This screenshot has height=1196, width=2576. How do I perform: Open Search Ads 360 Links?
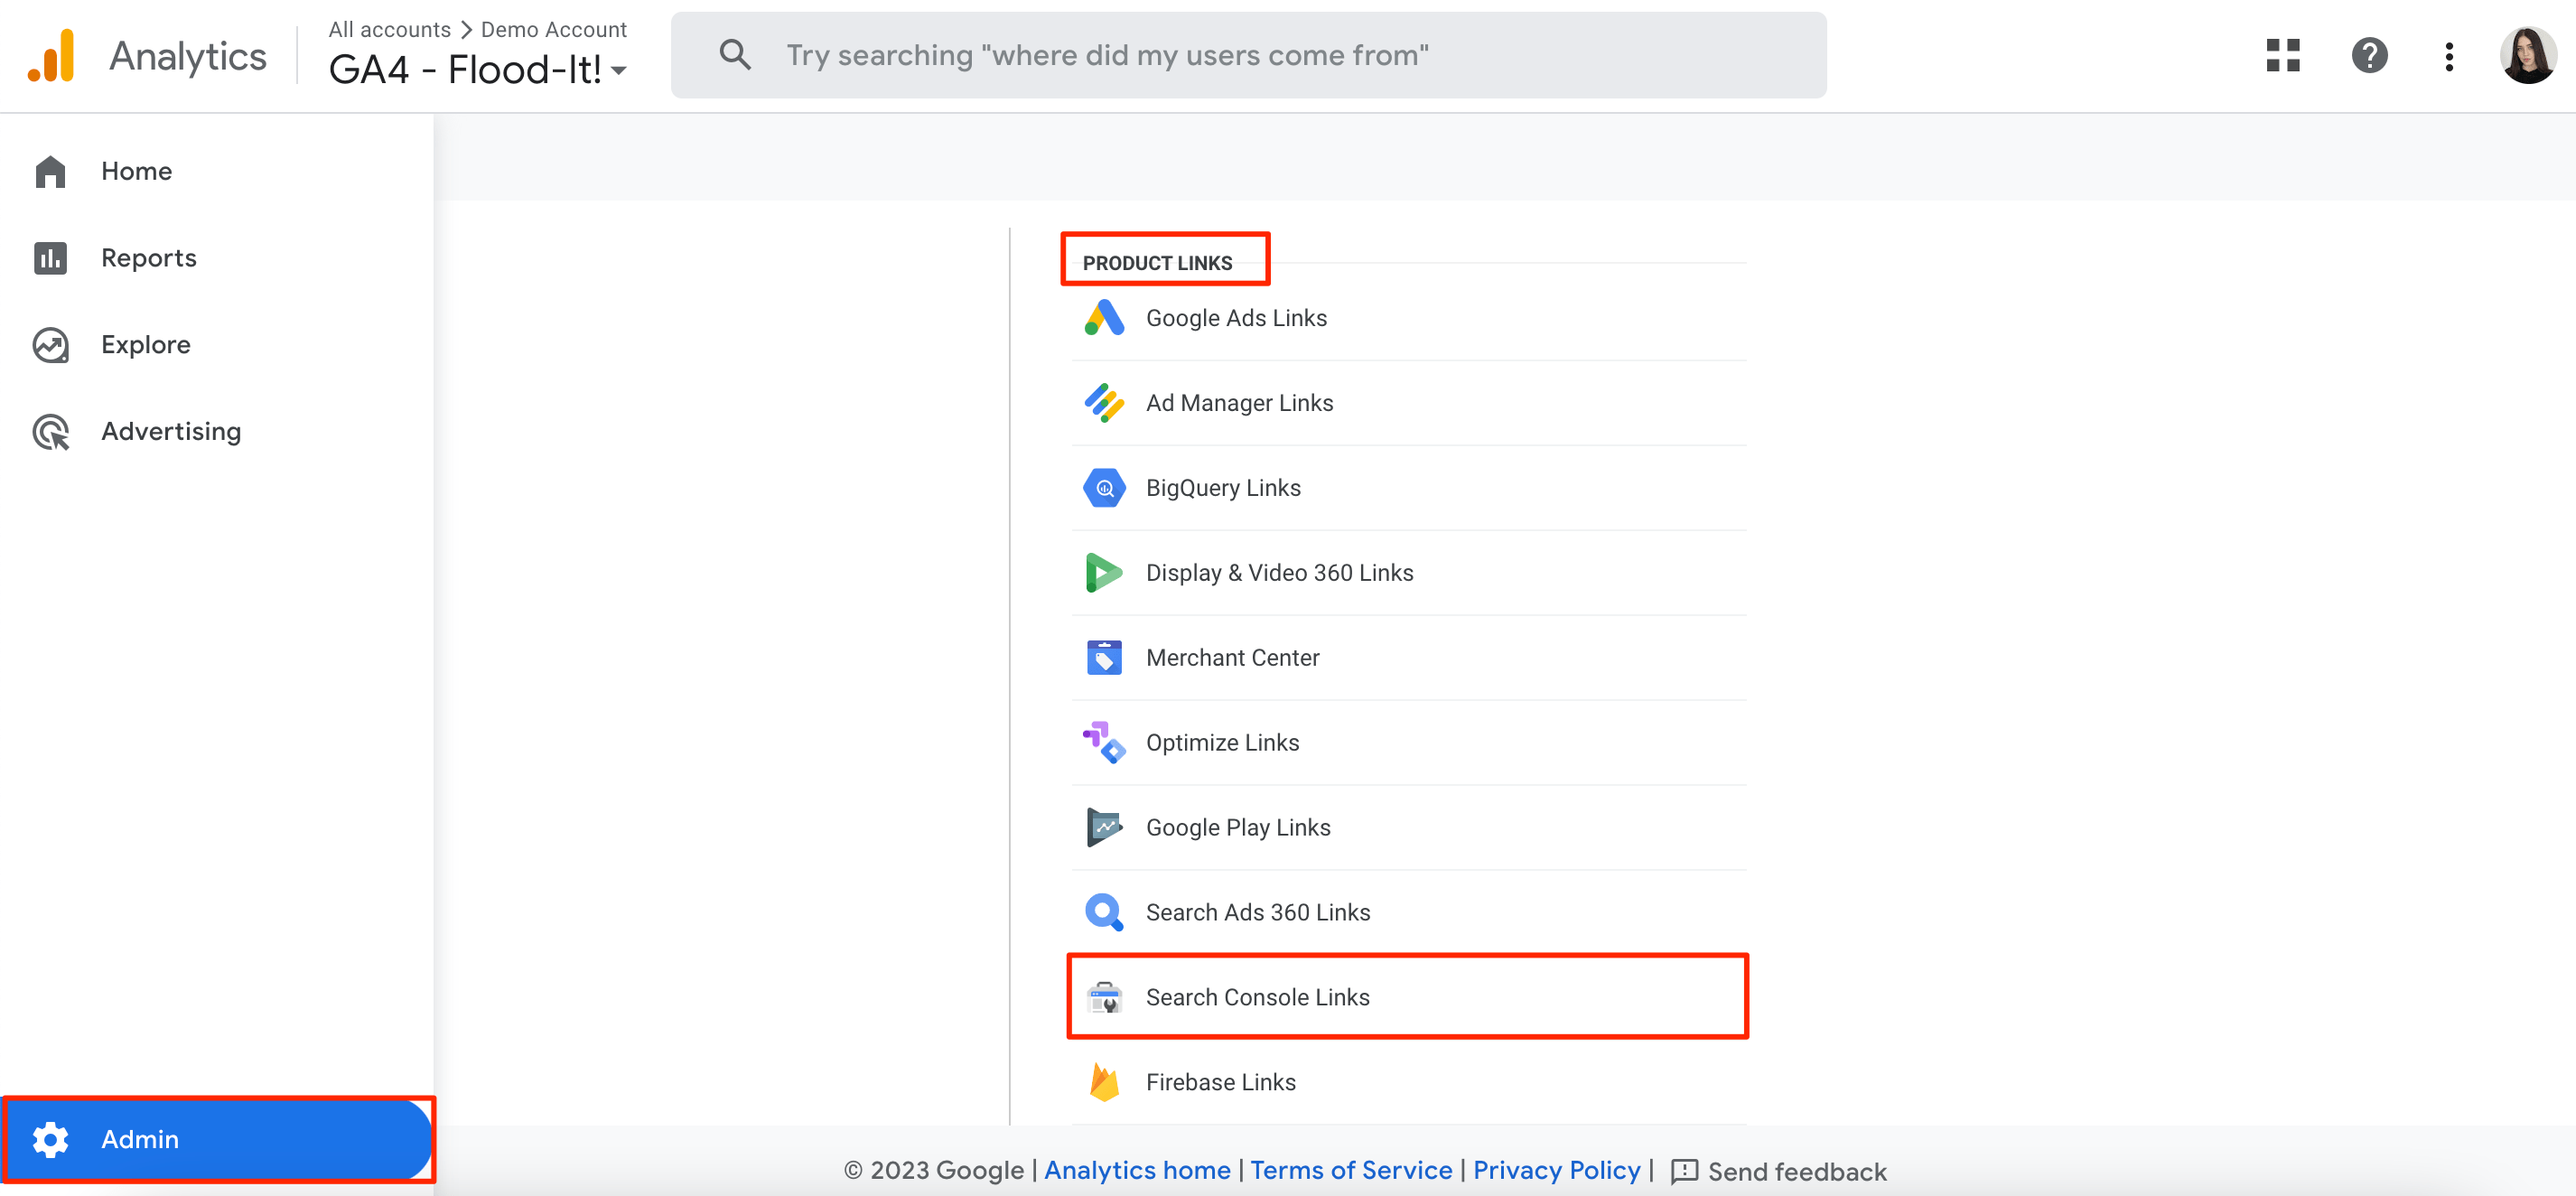point(1409,913)
